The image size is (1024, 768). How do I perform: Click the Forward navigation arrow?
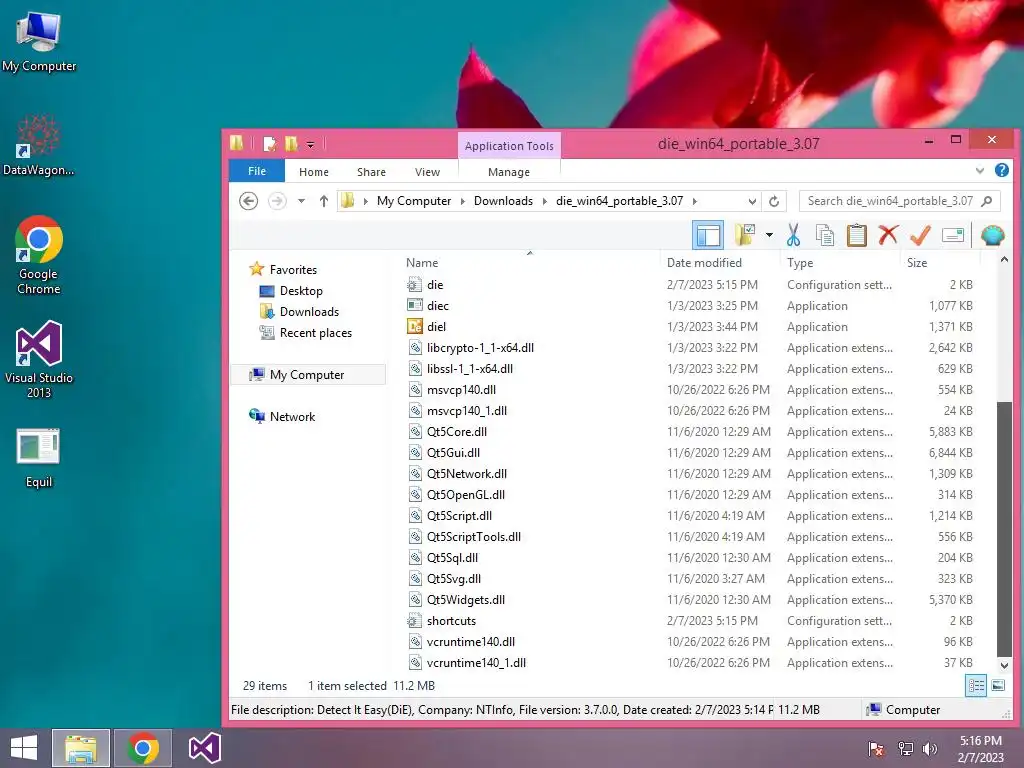(x=277, y=201)
